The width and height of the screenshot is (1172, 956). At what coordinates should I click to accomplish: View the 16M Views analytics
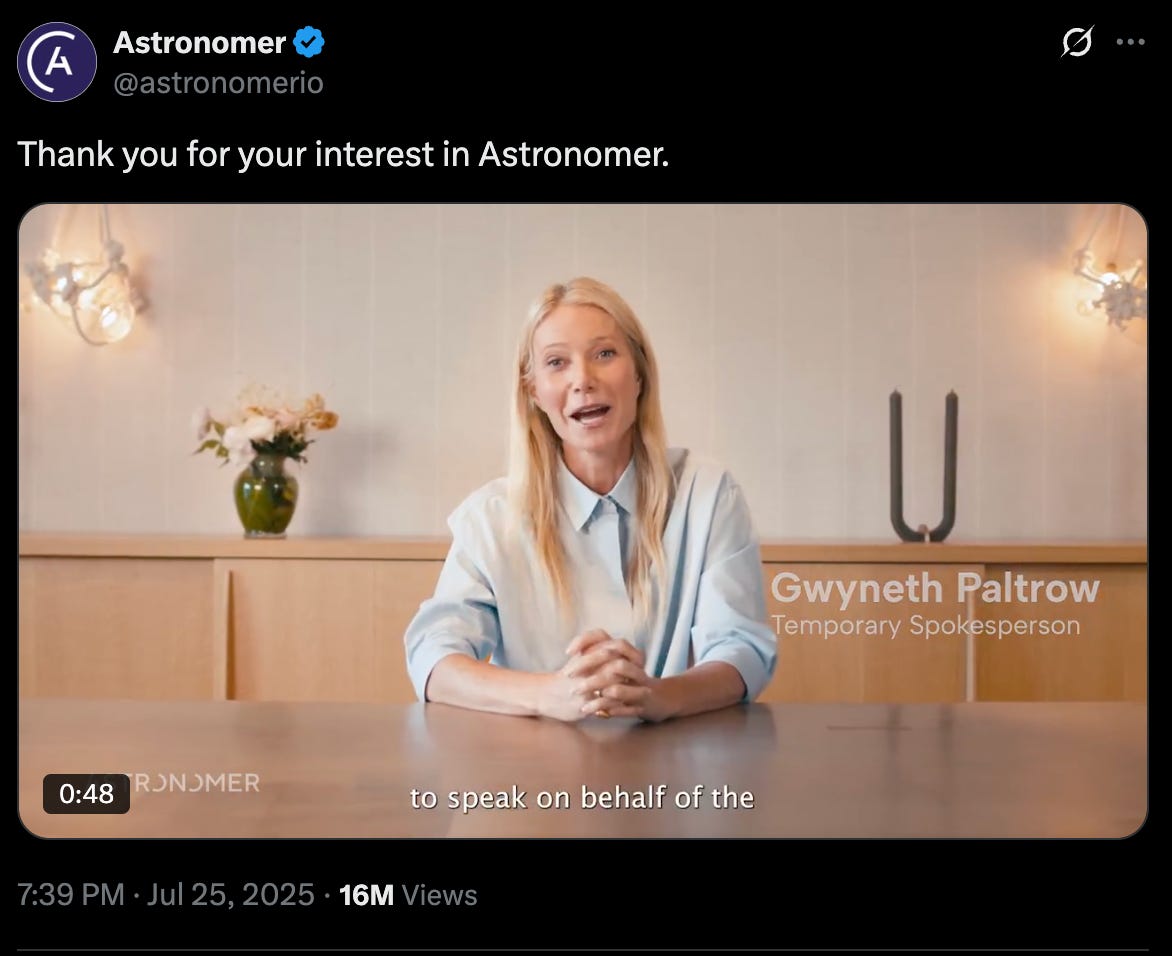tap(408, 895)
